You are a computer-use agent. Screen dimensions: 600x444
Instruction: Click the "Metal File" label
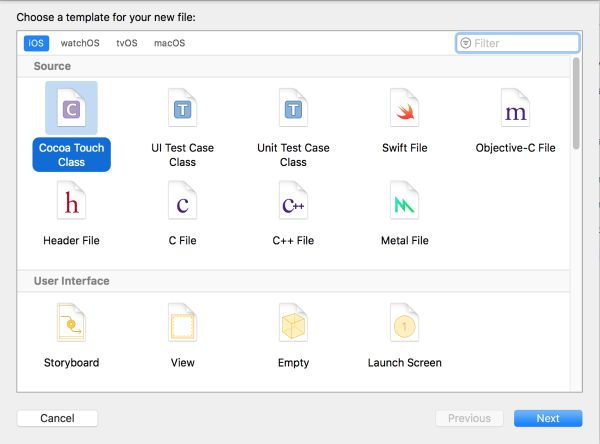point(404,240)
